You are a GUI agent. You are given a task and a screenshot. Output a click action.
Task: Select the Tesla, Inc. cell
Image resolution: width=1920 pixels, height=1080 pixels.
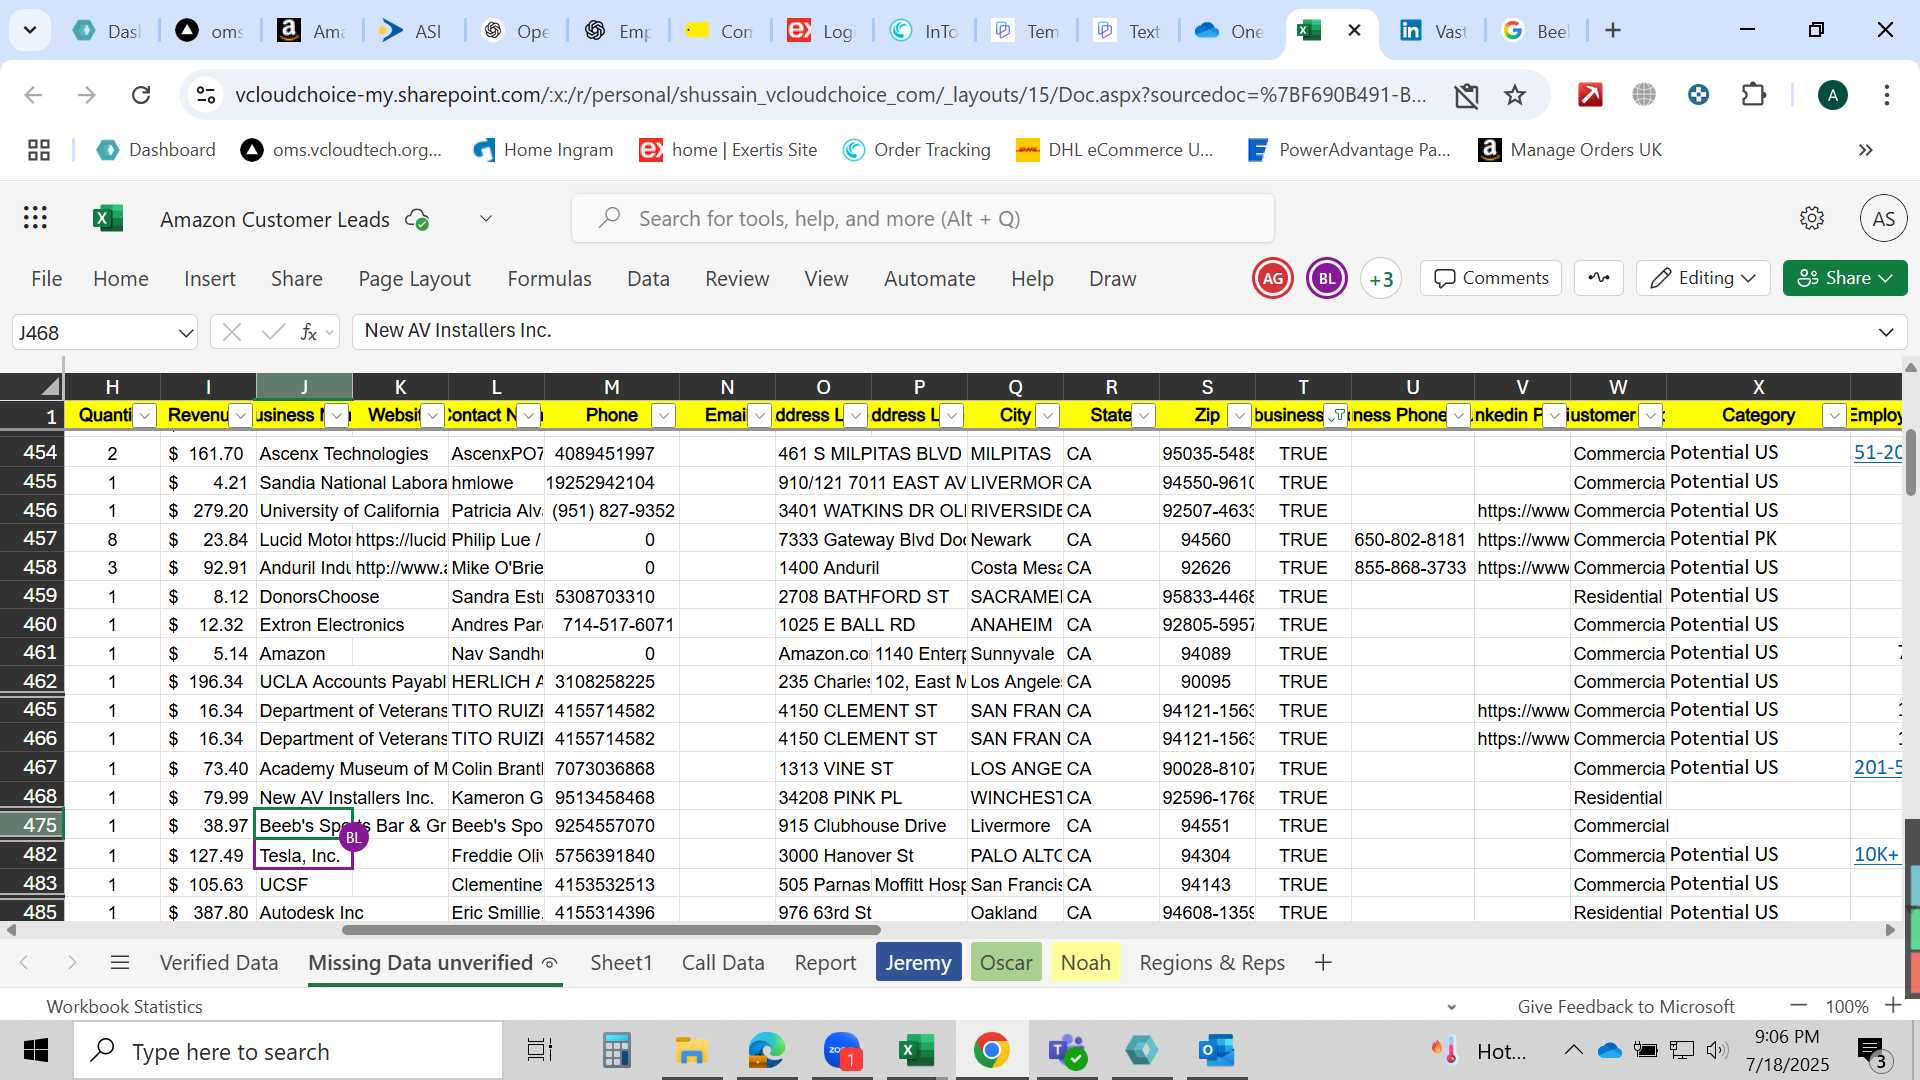[x=304, y=855]
